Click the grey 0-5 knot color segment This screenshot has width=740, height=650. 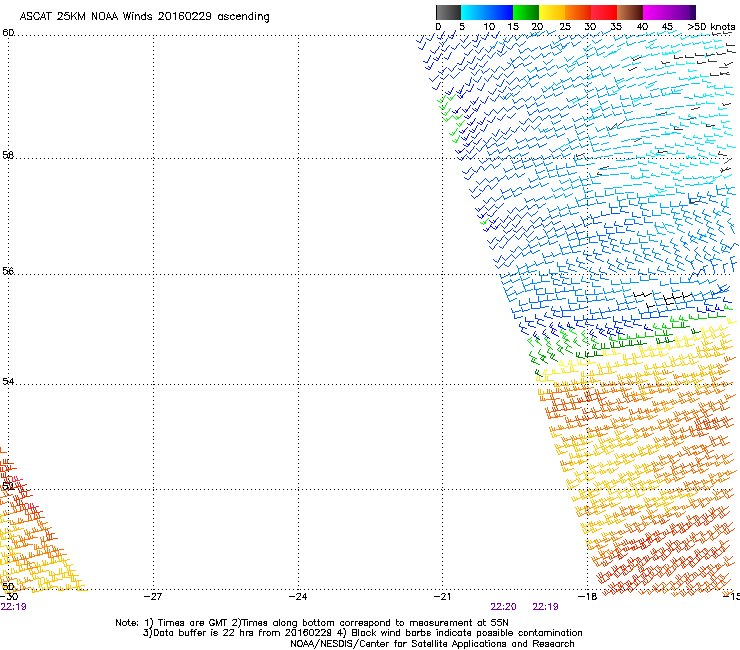pos(448,12)
